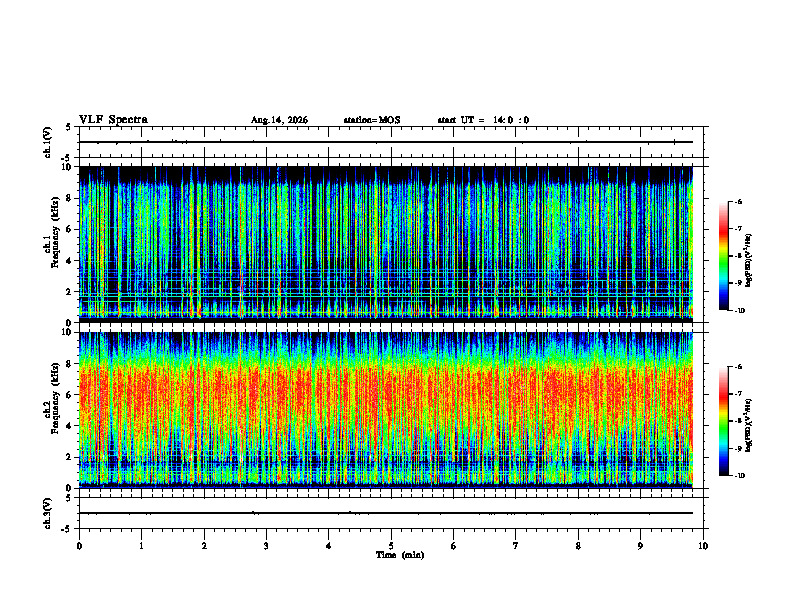The image size is (792, 612).
Task: Click the 8 minute tick label
Action: click(578, 546)
